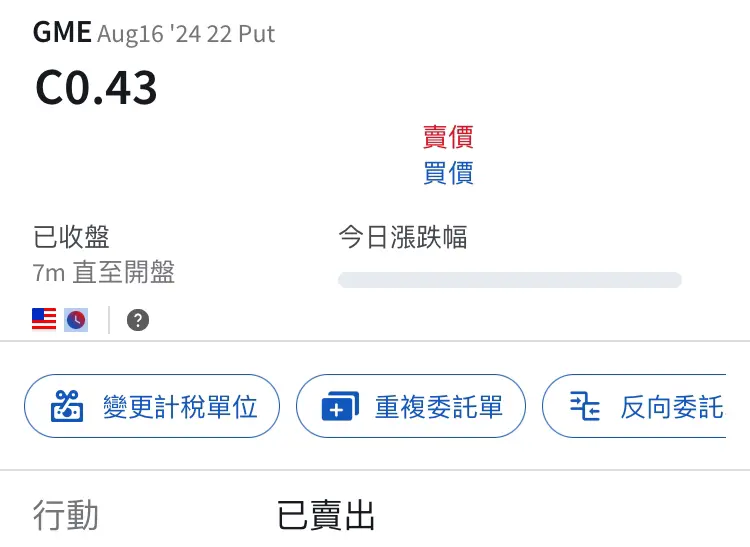Tap the 反向委託 button

coord(634,406)
